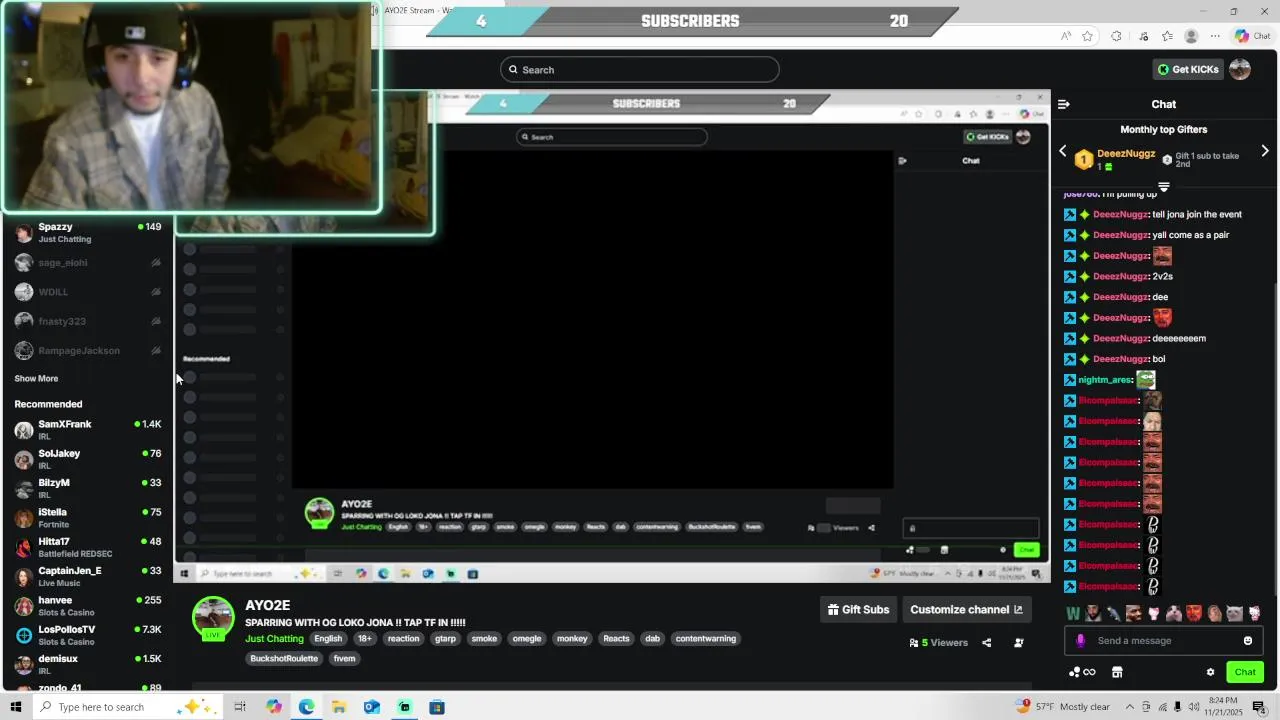Open recommended channel SolJakey
The image size is (1280, 720).
pos(87,459)
